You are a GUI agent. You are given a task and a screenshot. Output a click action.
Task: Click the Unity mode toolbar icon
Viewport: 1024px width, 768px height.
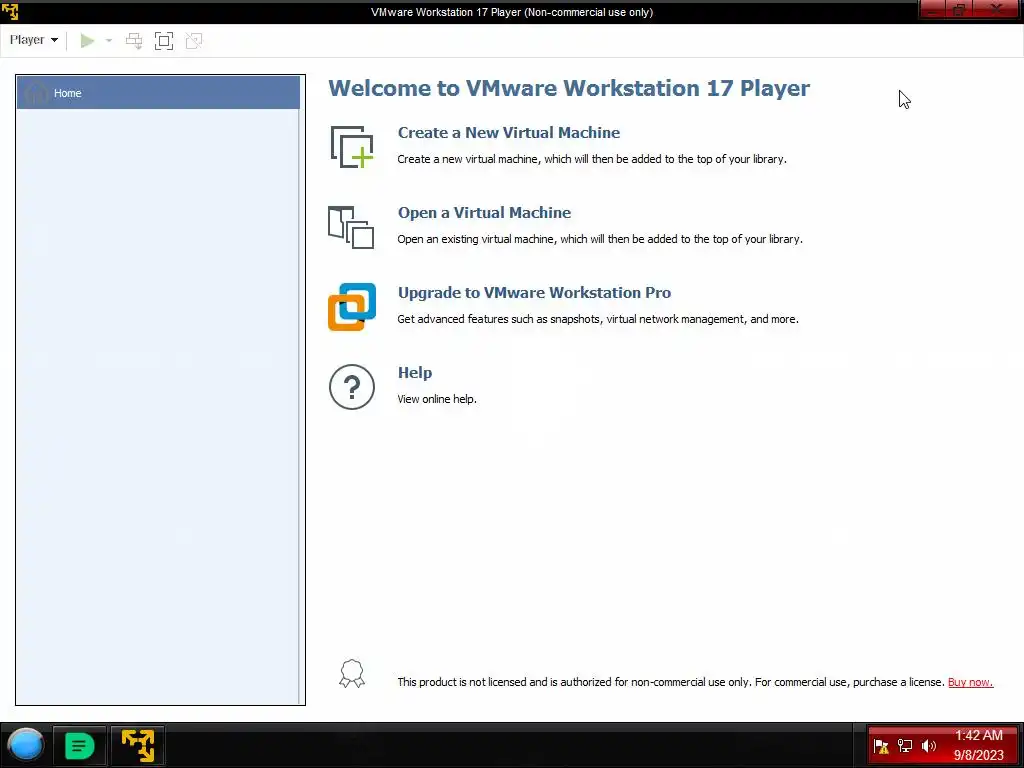(194, 41)
